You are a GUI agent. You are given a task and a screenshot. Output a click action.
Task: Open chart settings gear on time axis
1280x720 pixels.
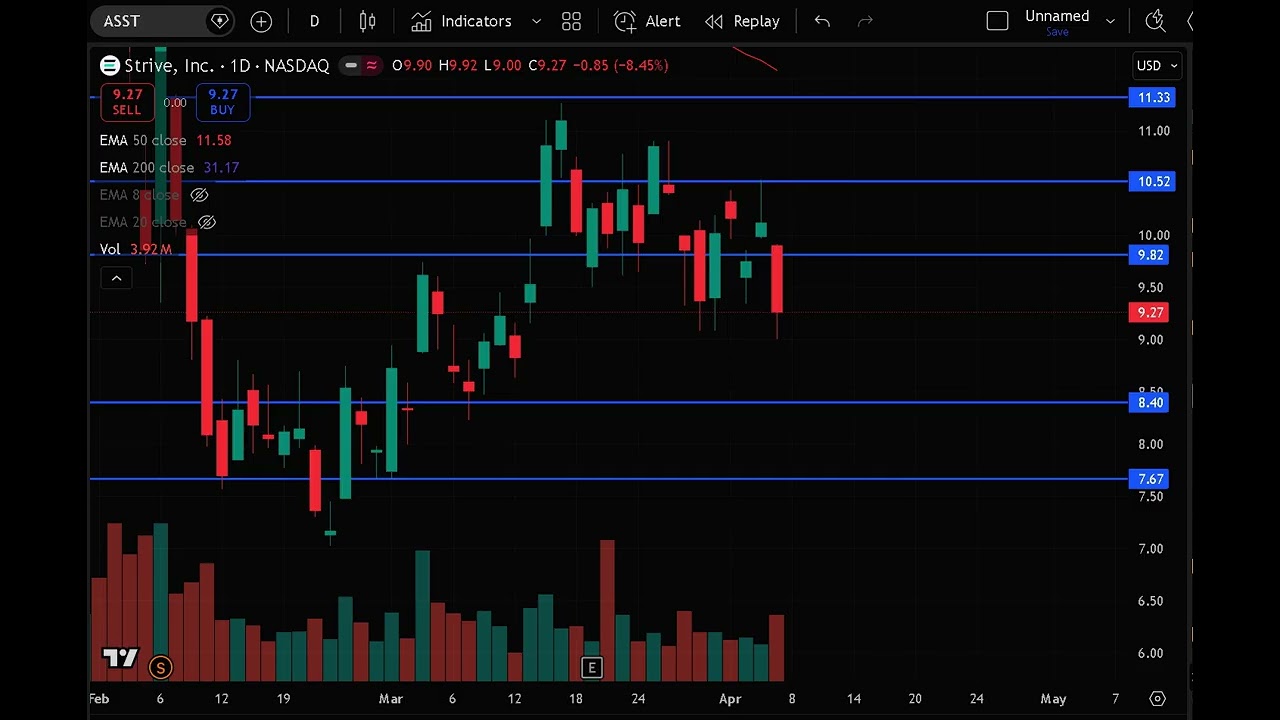1157,699
